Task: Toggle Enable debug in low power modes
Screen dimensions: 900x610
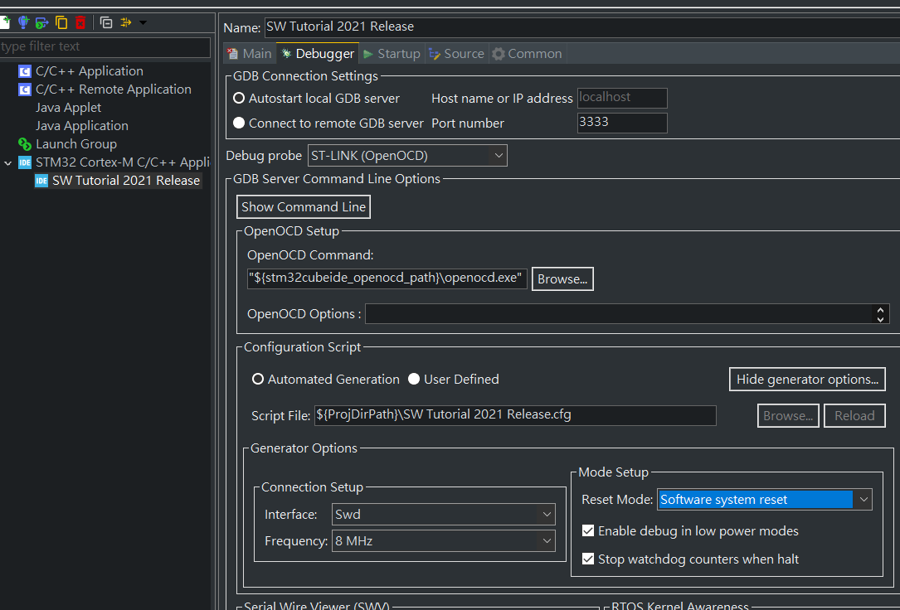Action: [588, 531]
